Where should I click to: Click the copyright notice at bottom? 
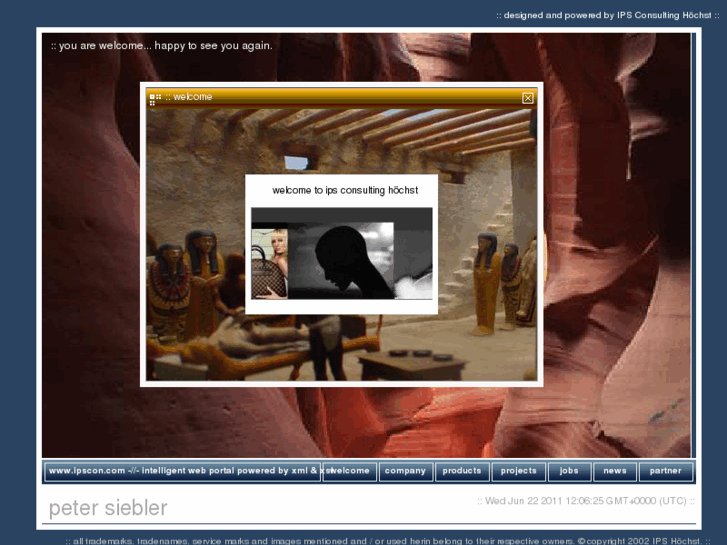click(x=388, y=541)
